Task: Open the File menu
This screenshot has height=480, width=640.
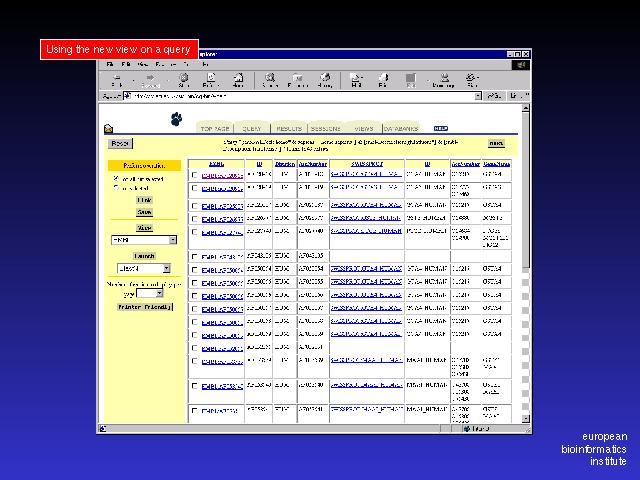Action: (110, 64)
